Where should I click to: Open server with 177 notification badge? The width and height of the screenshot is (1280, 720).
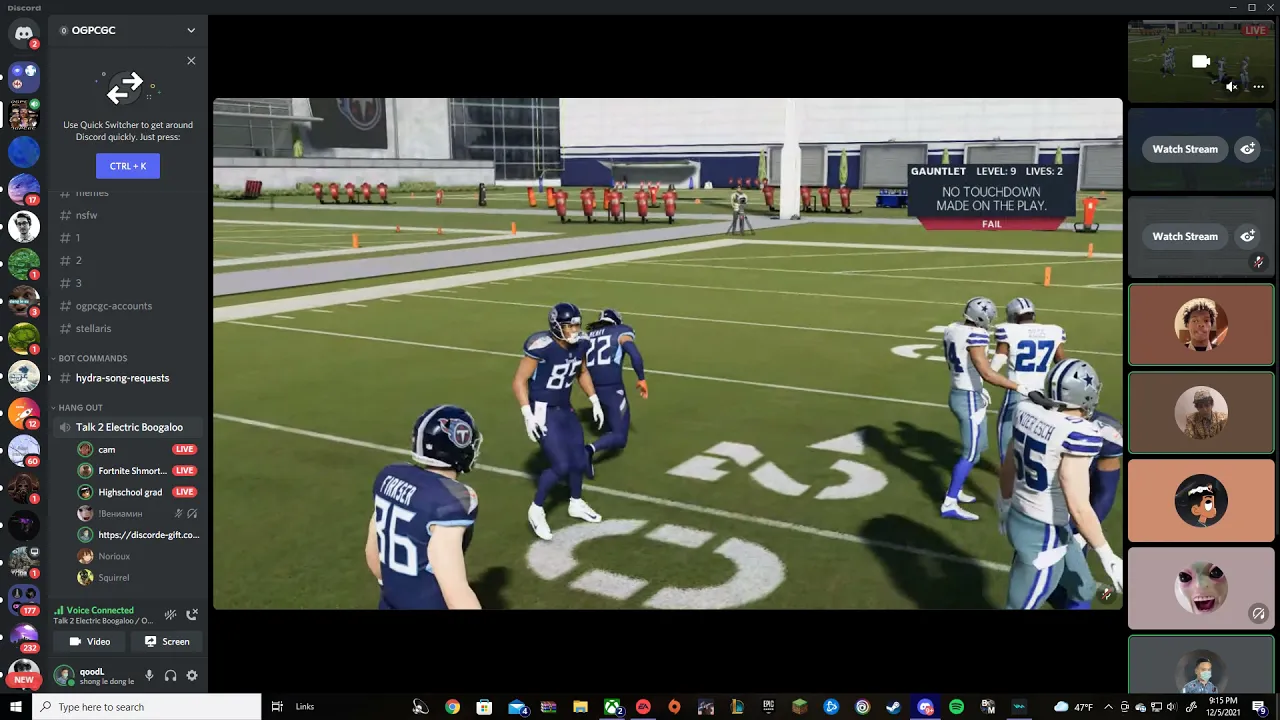click(x=24, y=599)
